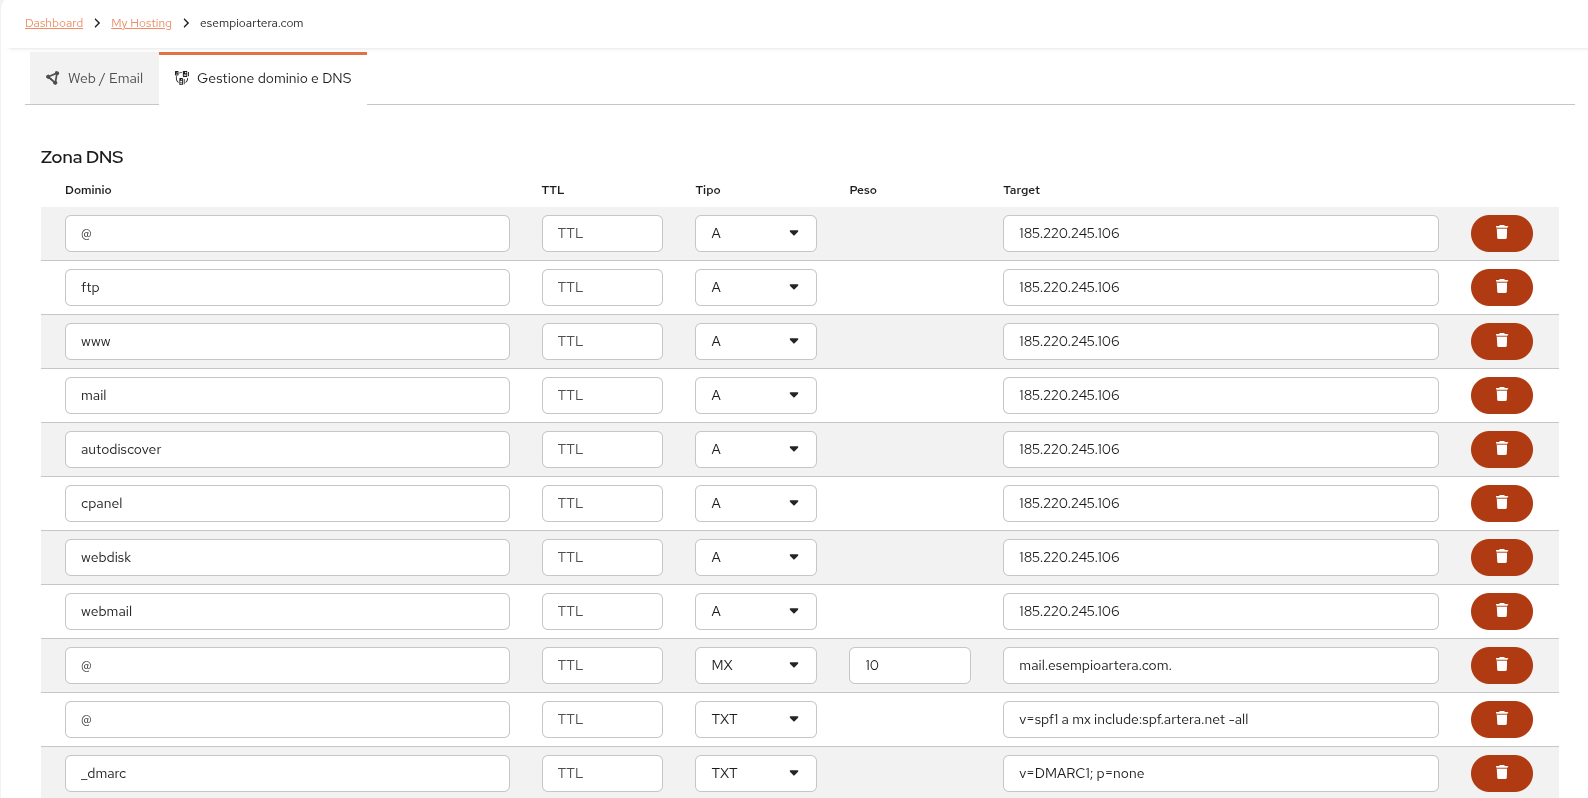Open type dropdown for webmail record
Image resolution: width=1588 pixels, height=798 pixels.
pyautogui.click(x=756, y=611)
